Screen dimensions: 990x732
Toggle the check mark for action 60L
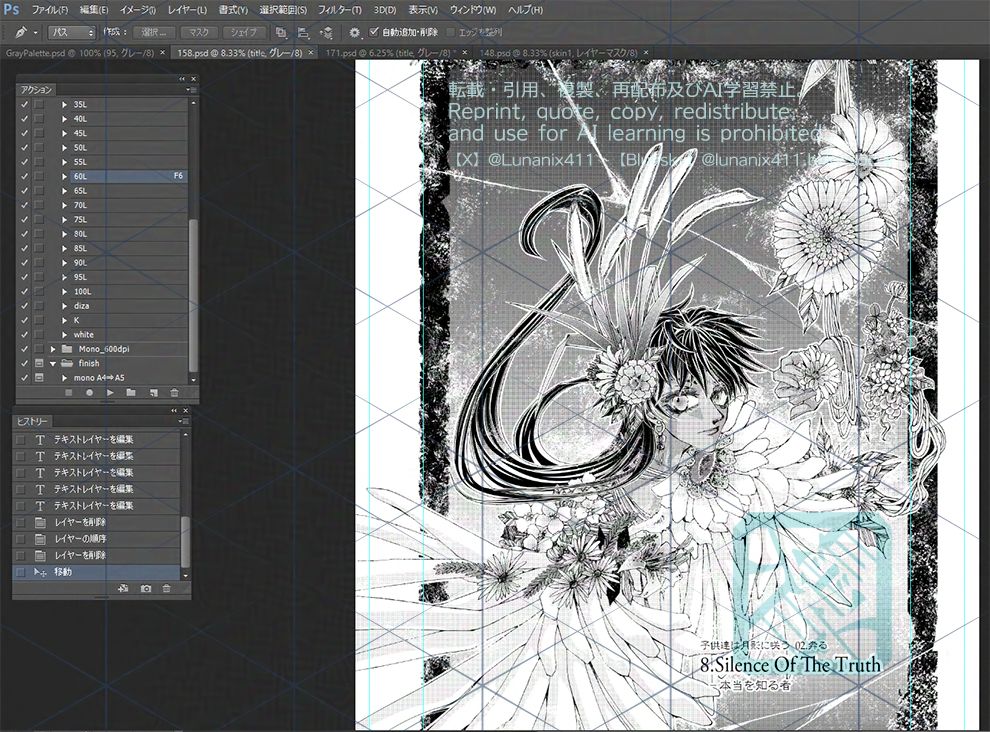coord(25,176)
